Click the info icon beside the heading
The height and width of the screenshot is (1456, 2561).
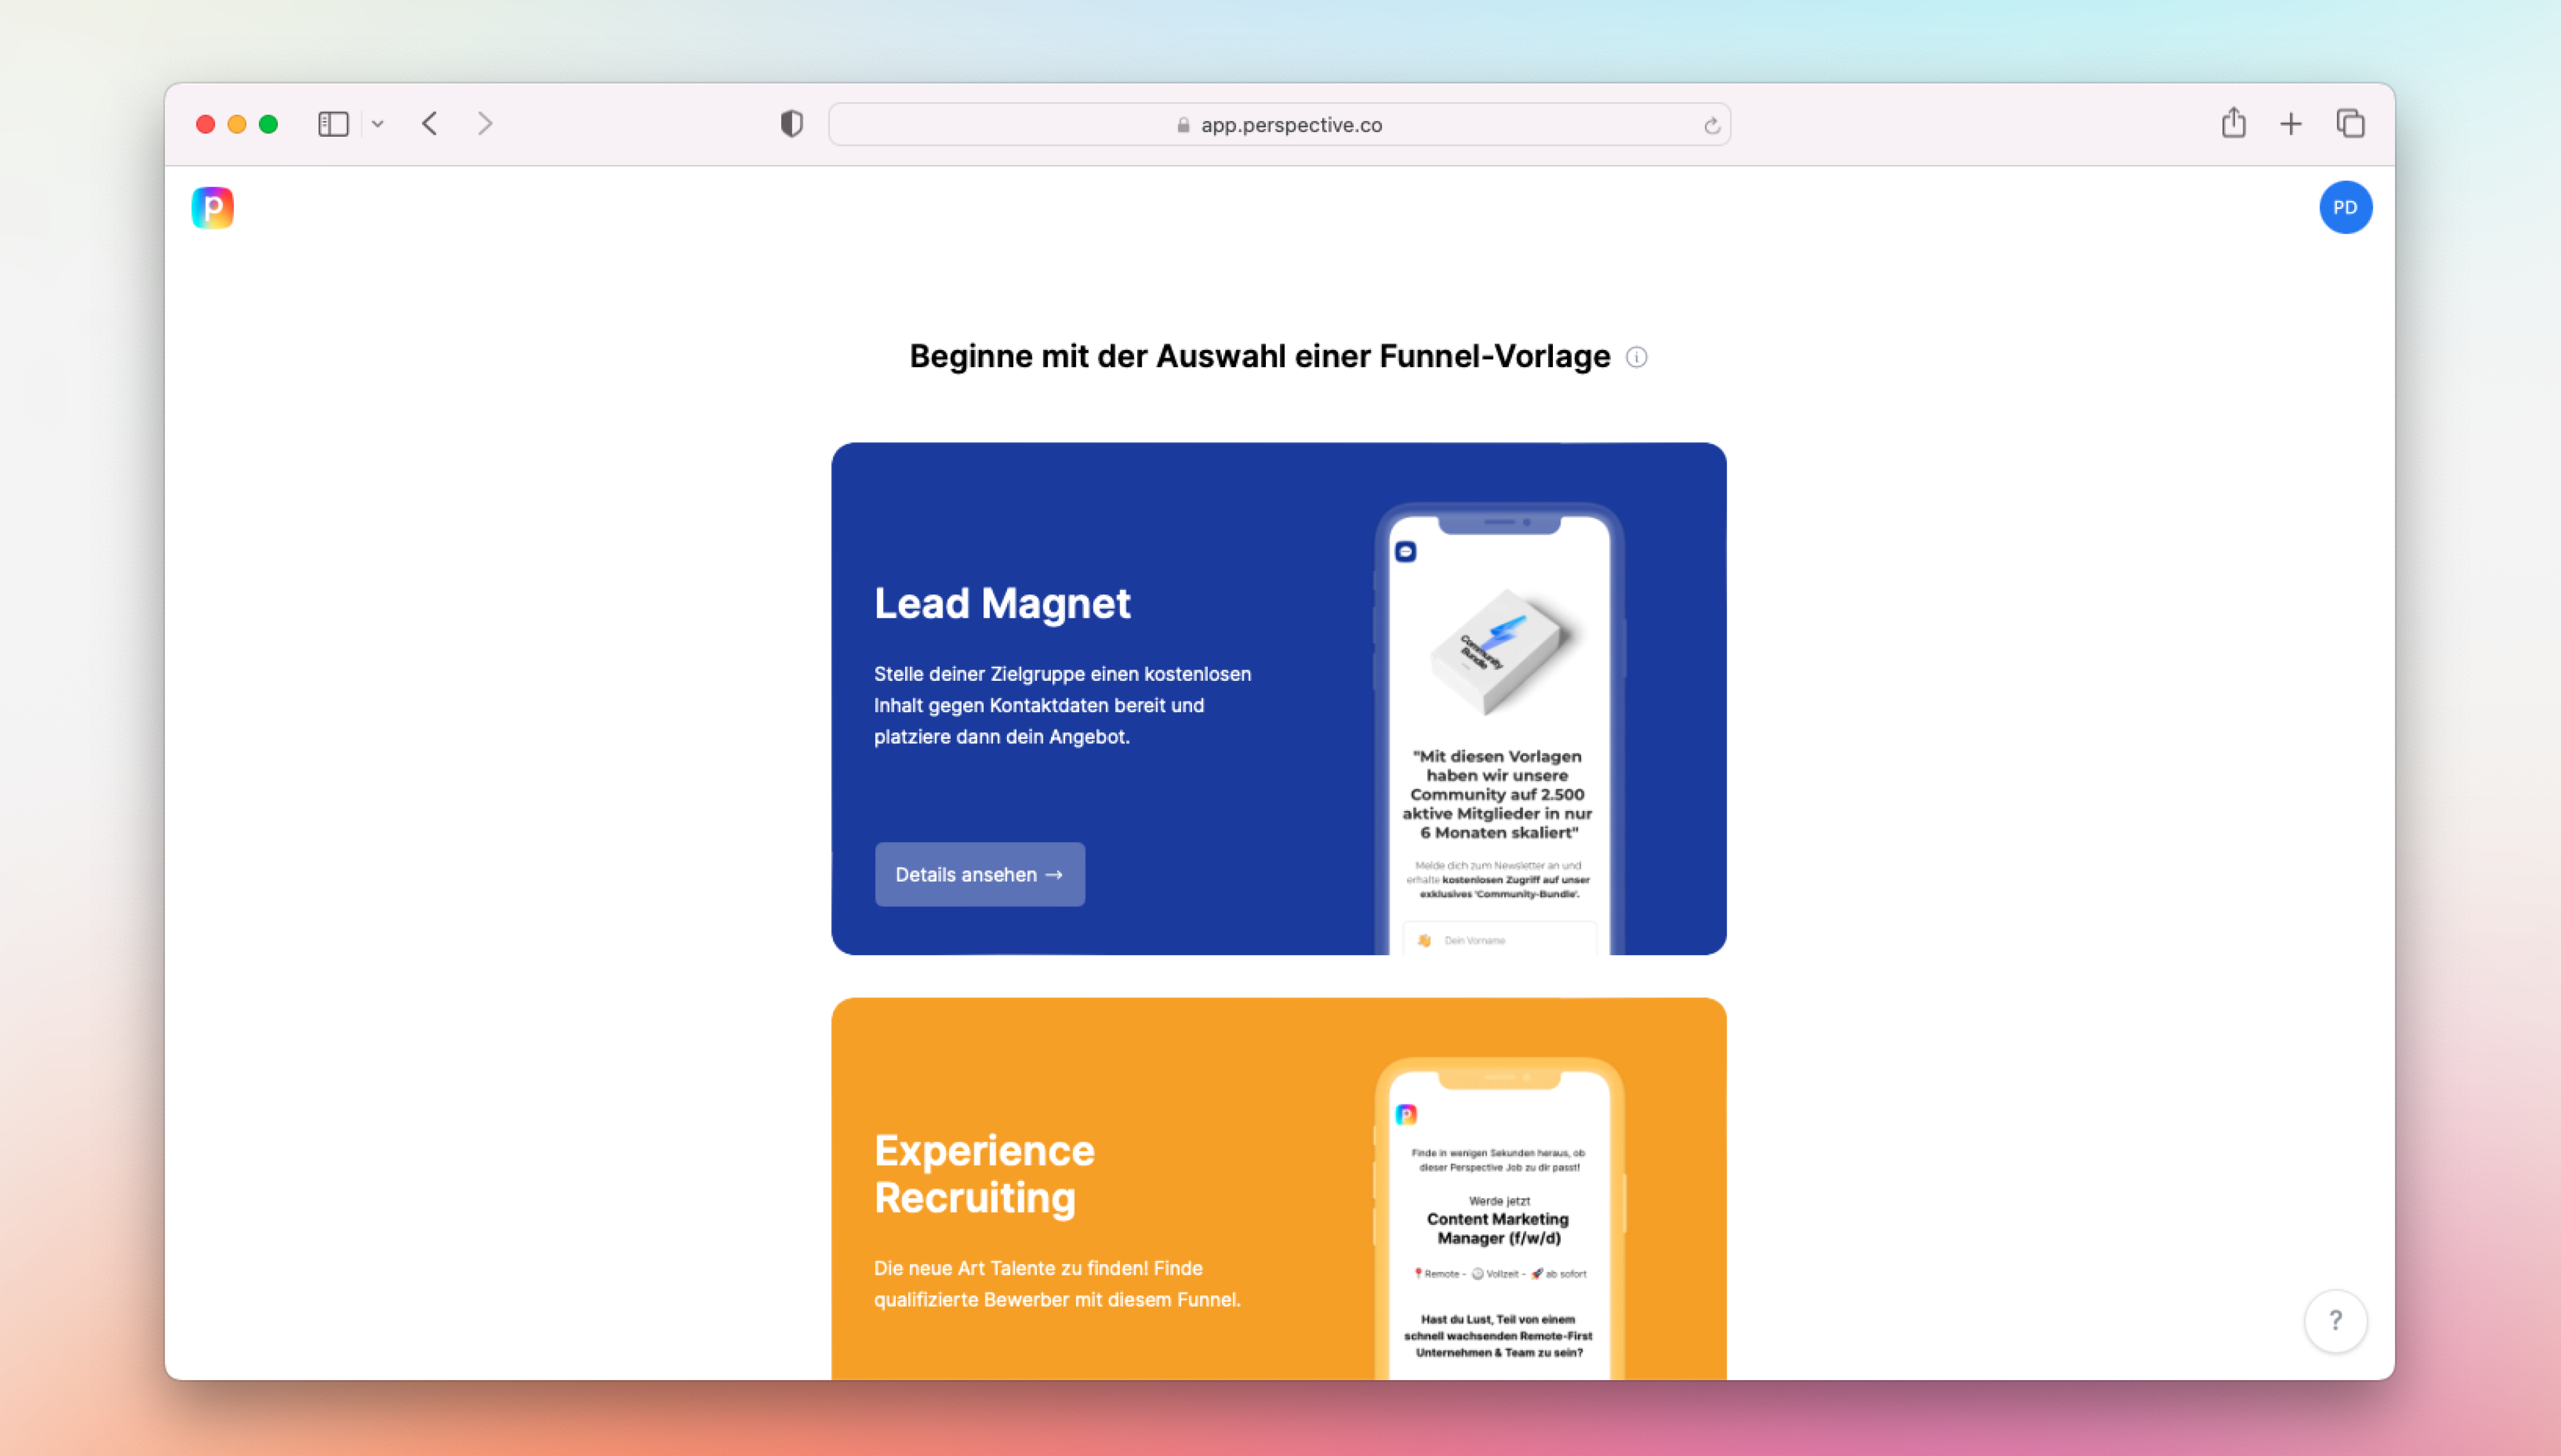[x=1636, y=357]
